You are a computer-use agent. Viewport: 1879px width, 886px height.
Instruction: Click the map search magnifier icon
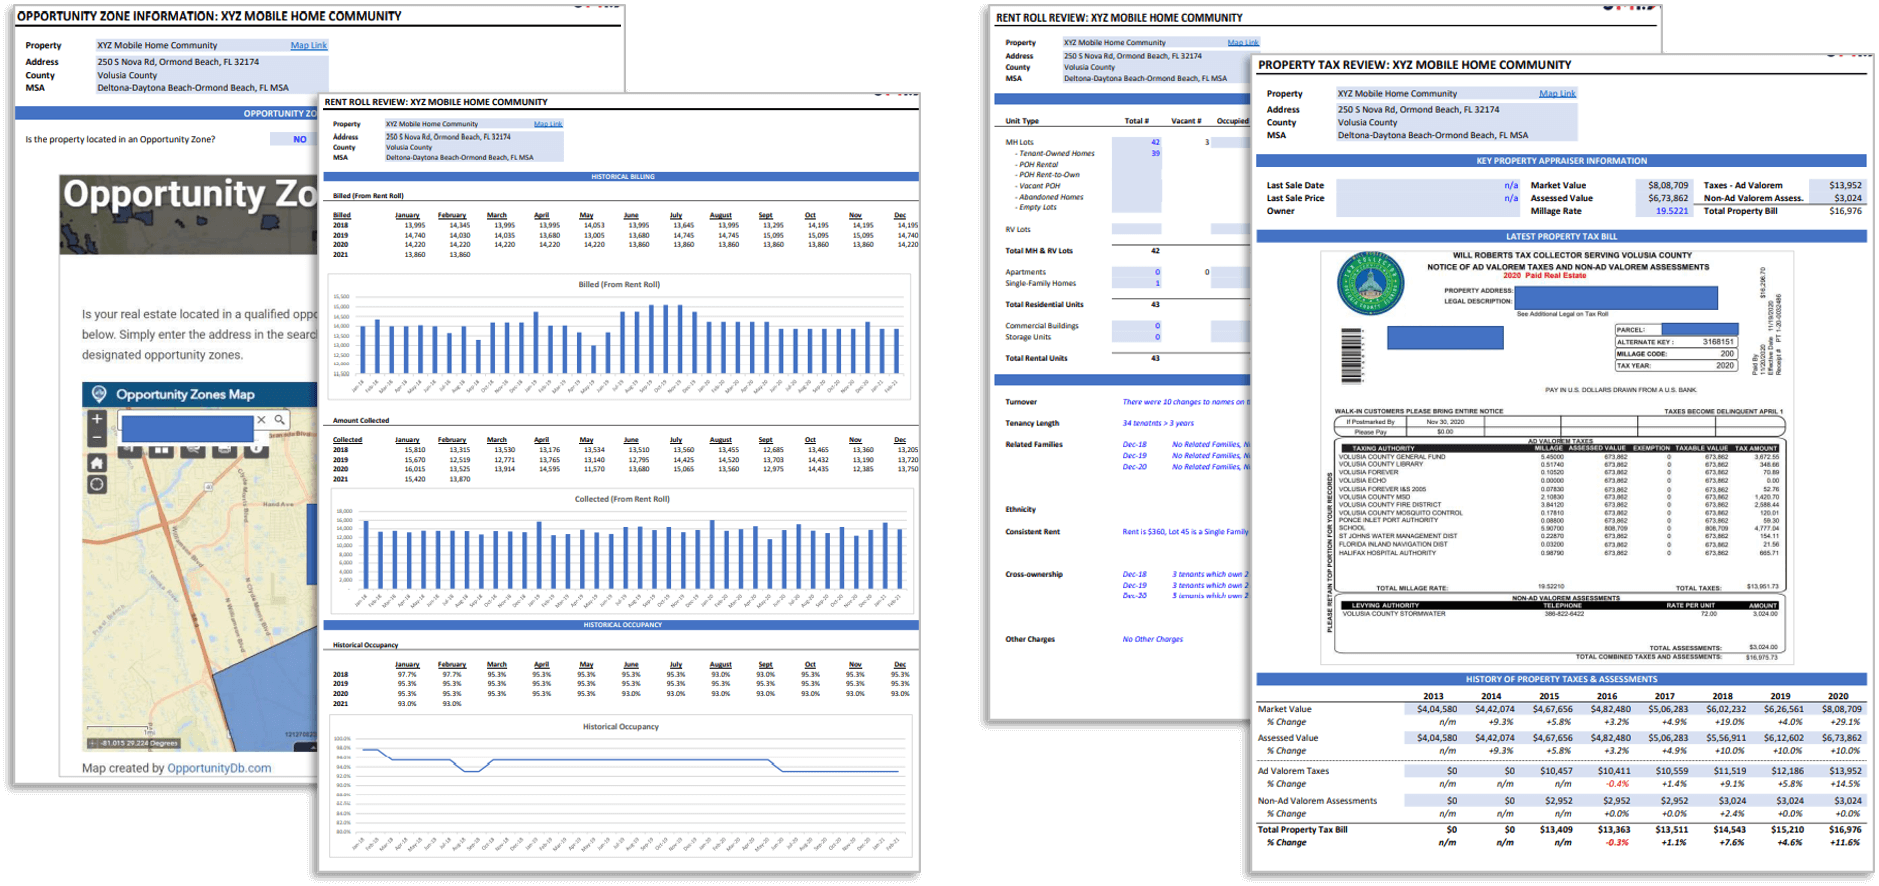pyautogui.click(x=280, y=420)
